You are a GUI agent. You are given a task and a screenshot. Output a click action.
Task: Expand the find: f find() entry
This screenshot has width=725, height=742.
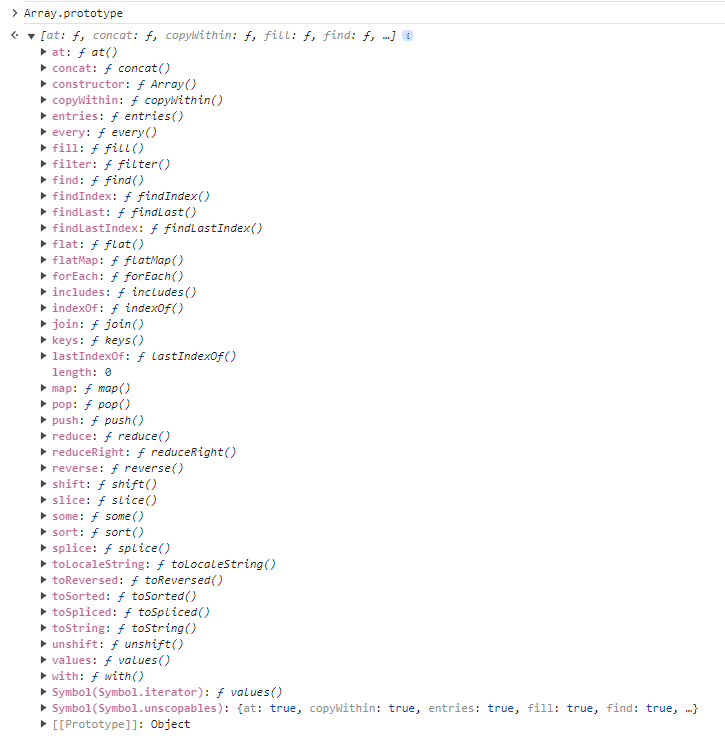tap(44, 180)
